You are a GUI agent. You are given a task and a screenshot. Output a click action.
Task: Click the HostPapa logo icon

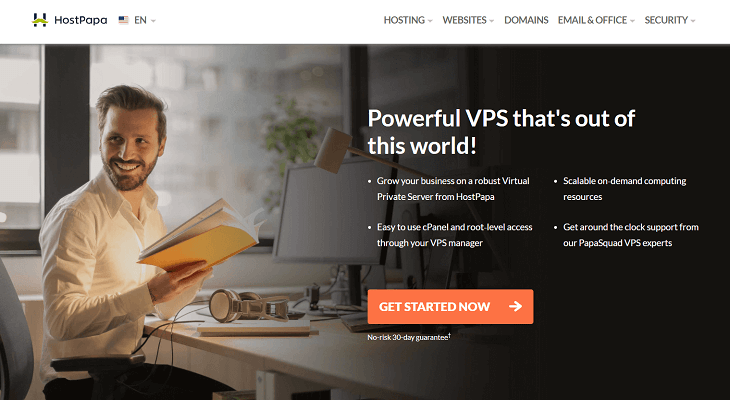[40, 20]
